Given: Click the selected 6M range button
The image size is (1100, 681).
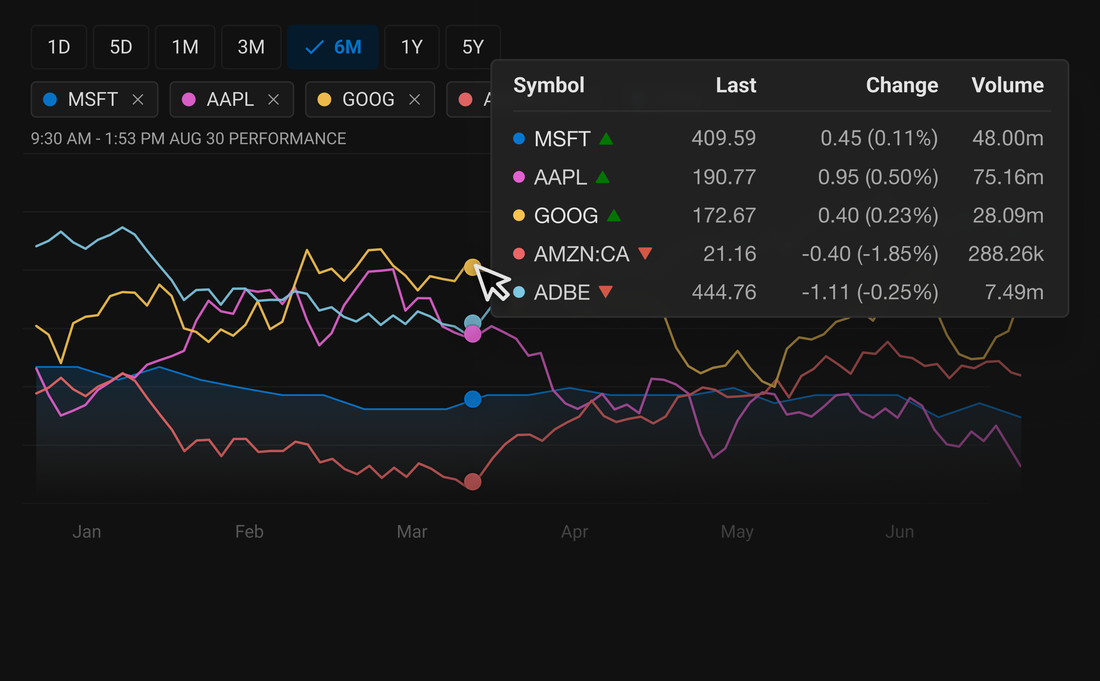Looking at the screenshot, I should (x=333, y=47).
